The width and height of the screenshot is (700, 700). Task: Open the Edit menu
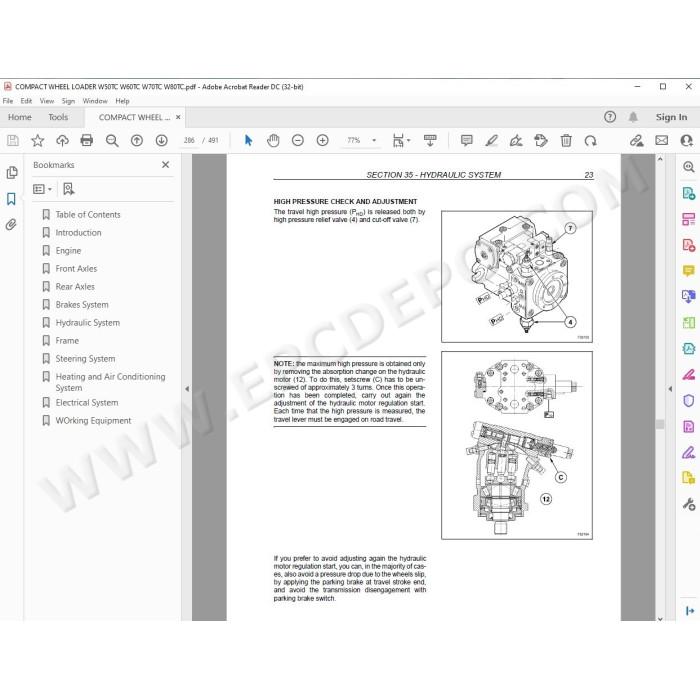tap(26, 101)
